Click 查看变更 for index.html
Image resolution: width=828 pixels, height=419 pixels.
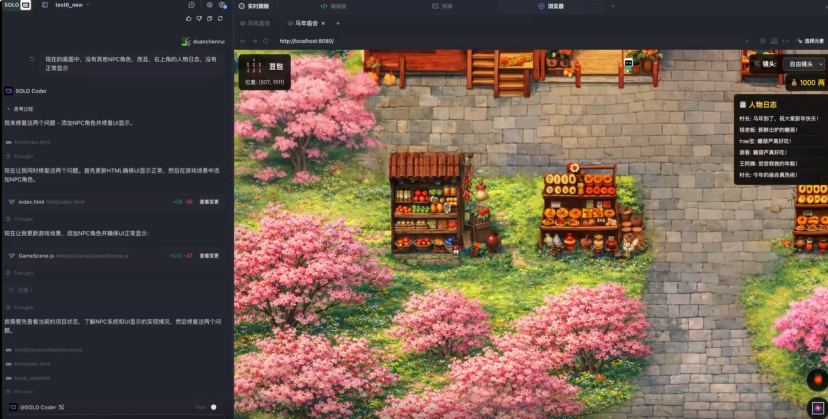209,202
